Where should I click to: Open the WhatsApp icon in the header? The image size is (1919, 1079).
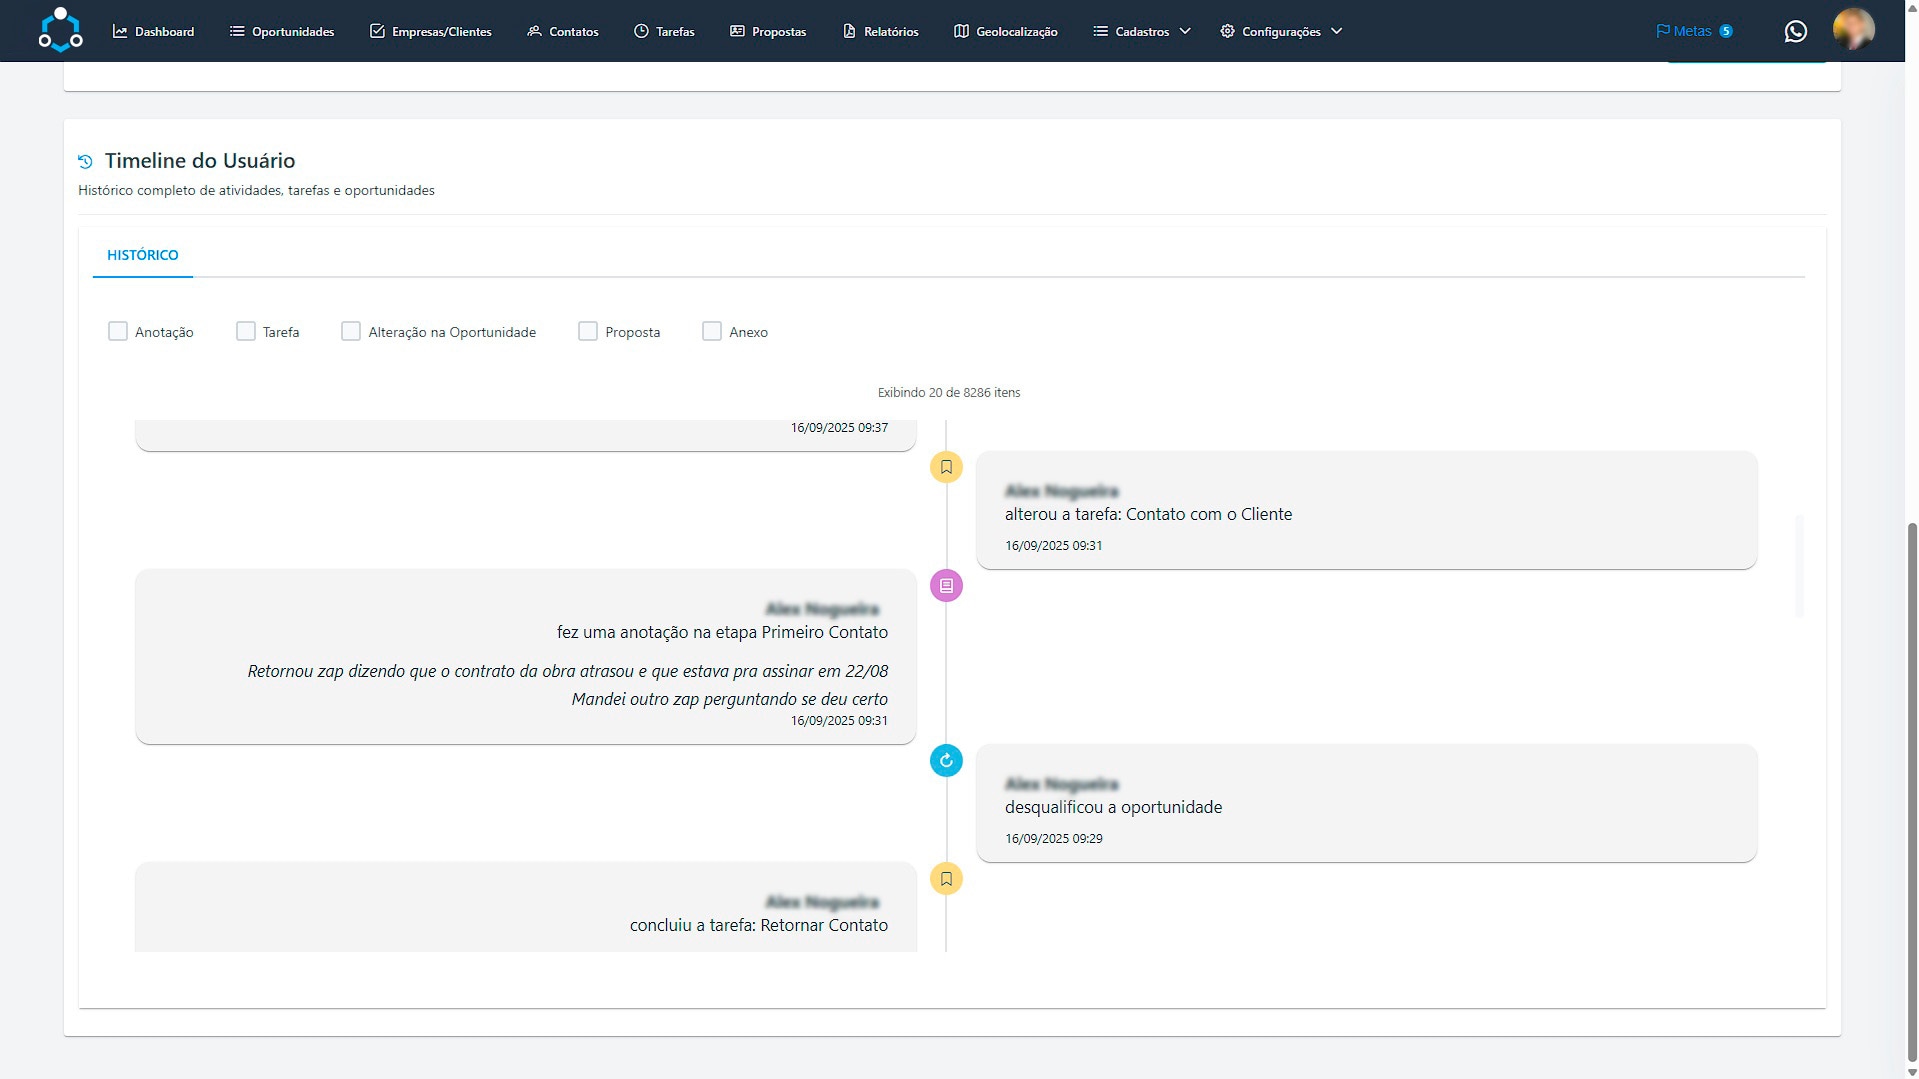1795,32
